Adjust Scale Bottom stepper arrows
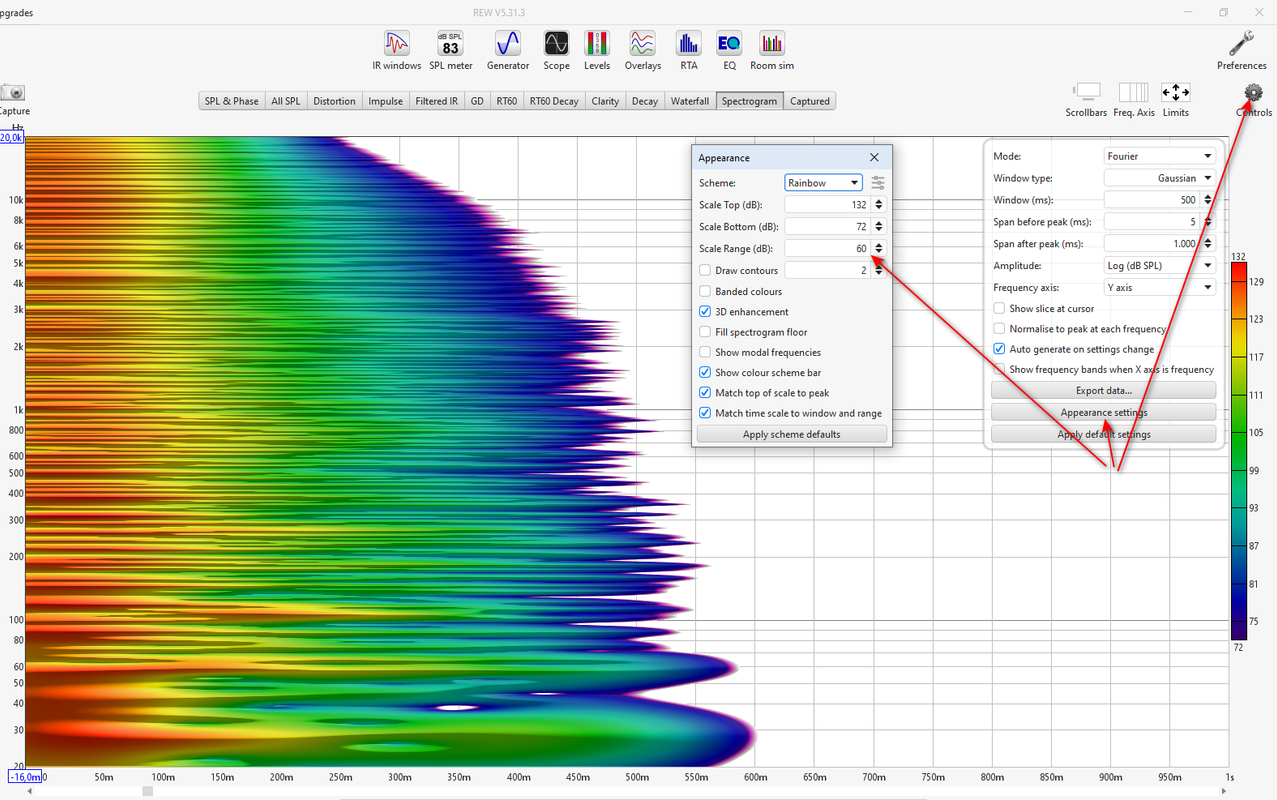 tap(878, 227)
